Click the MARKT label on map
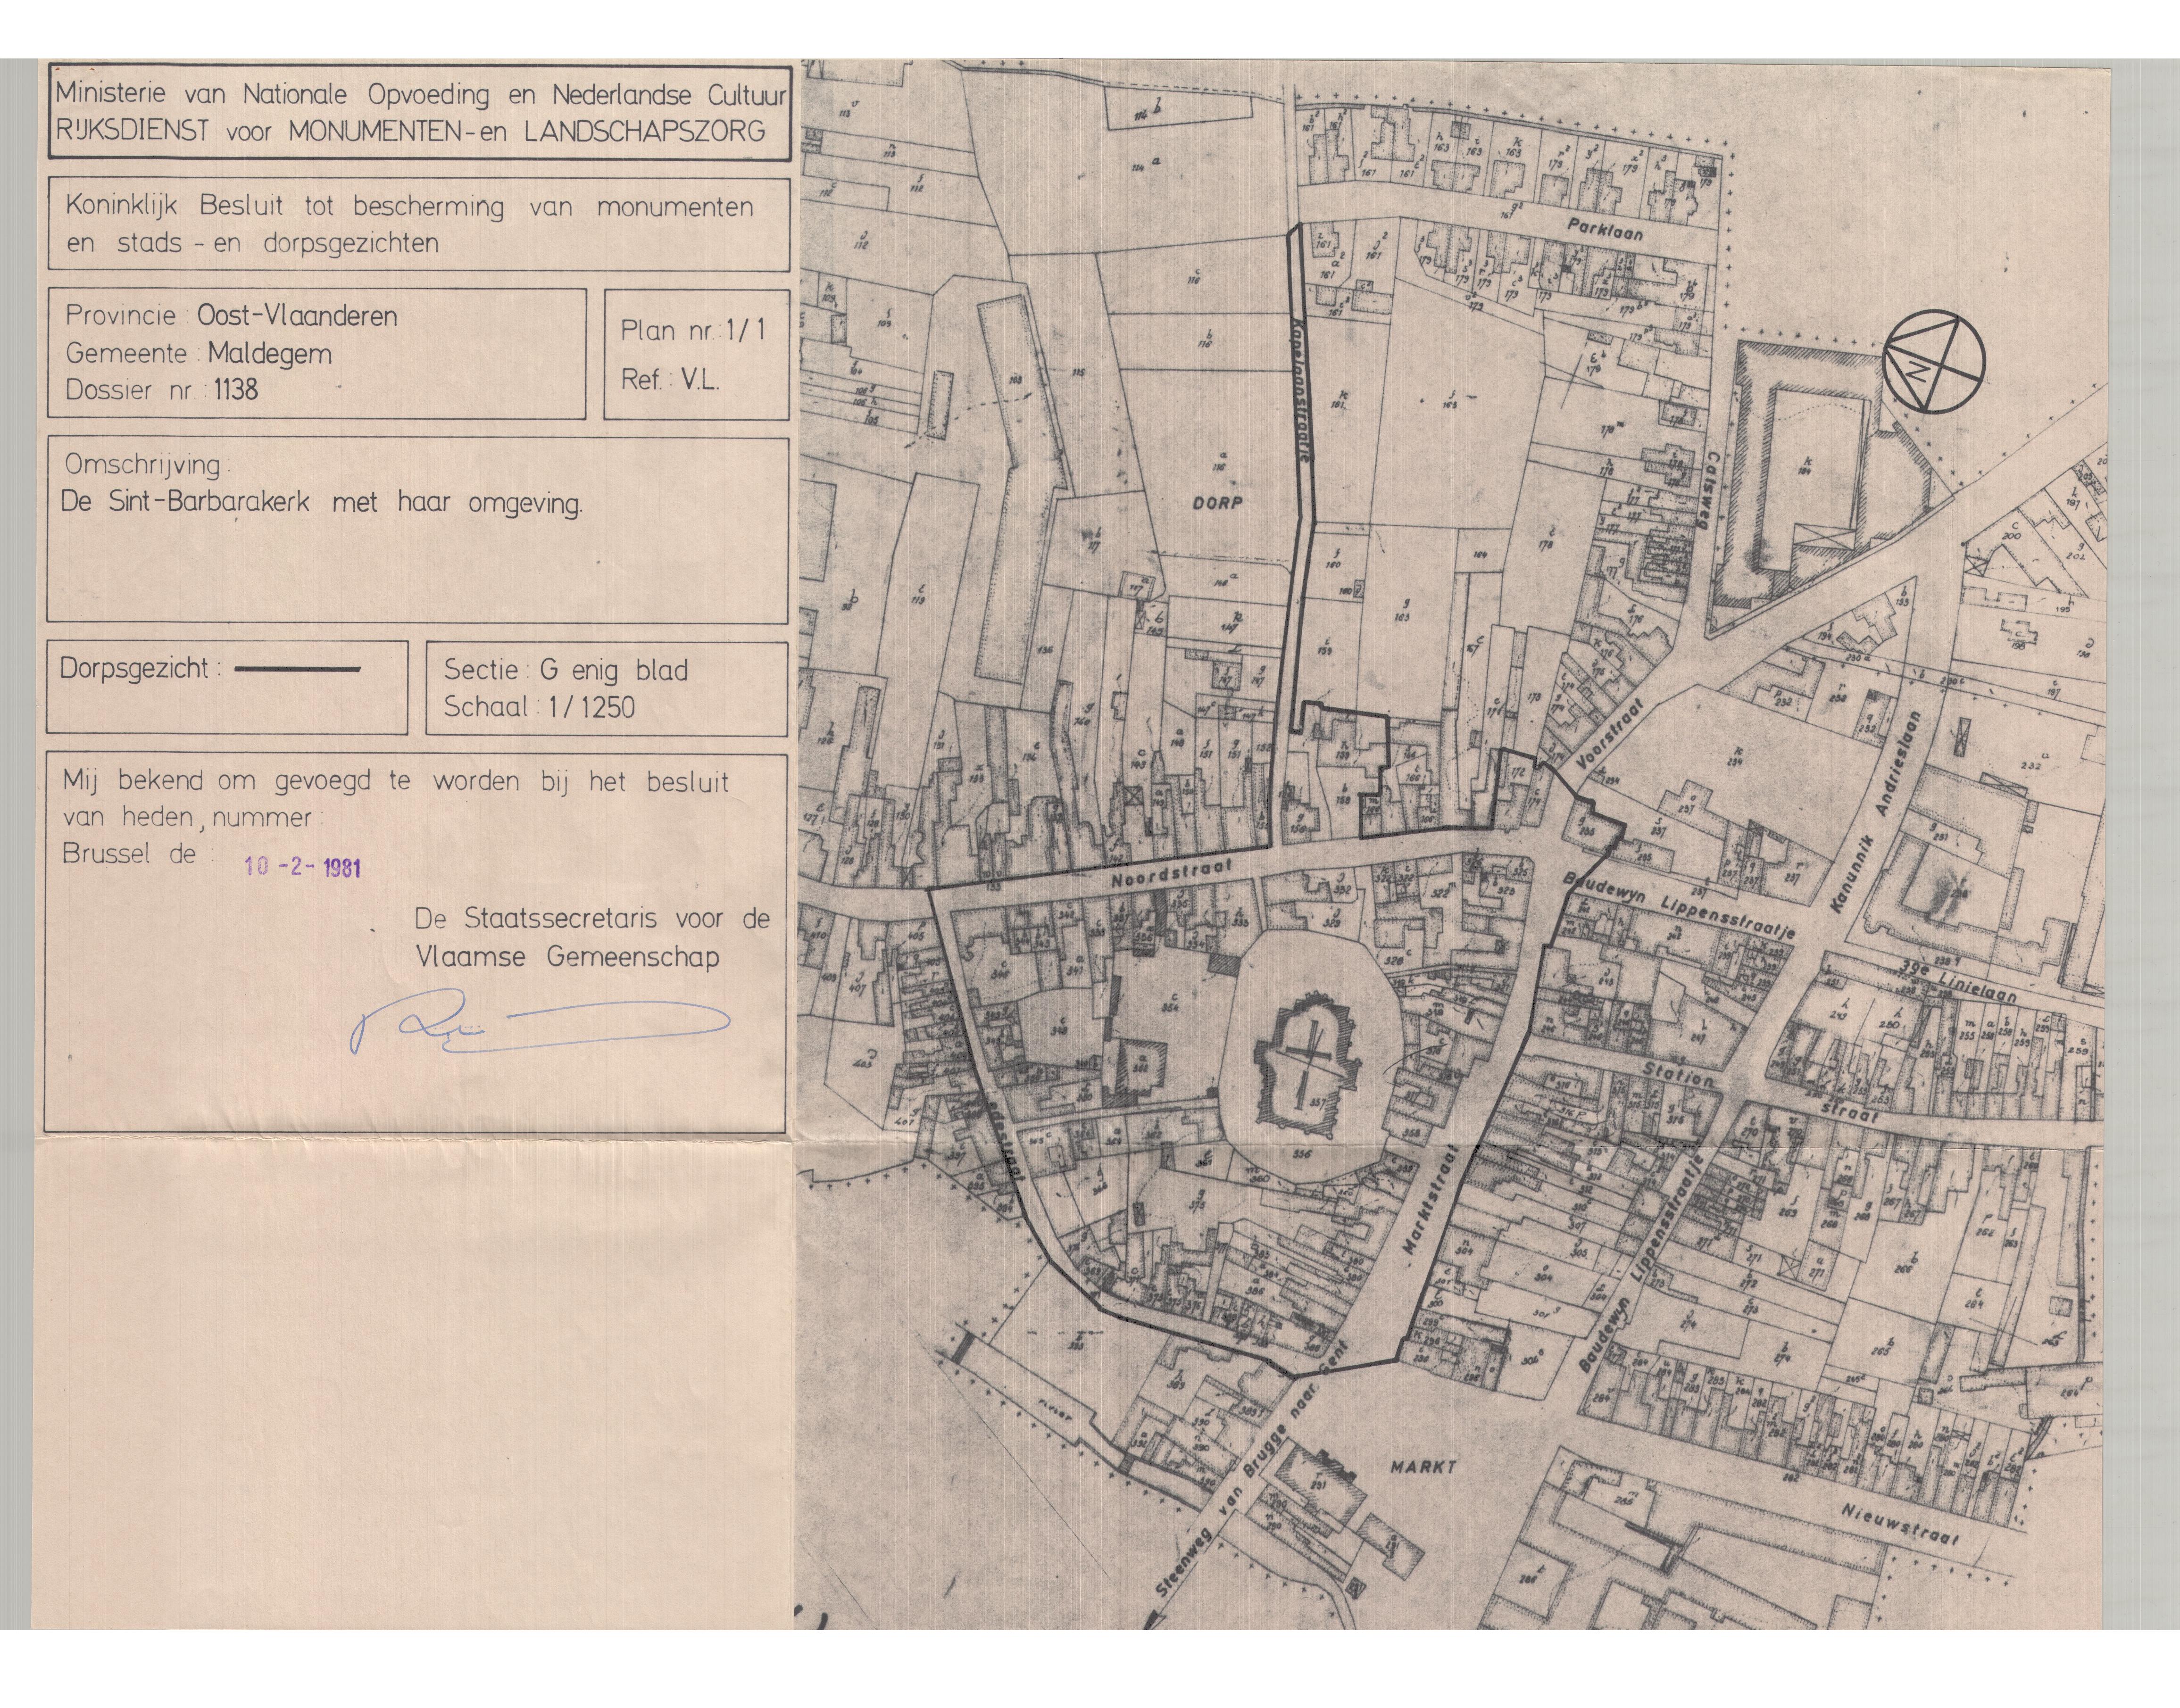This screenshot has height=1708, width=2180. (1424, 1467)
